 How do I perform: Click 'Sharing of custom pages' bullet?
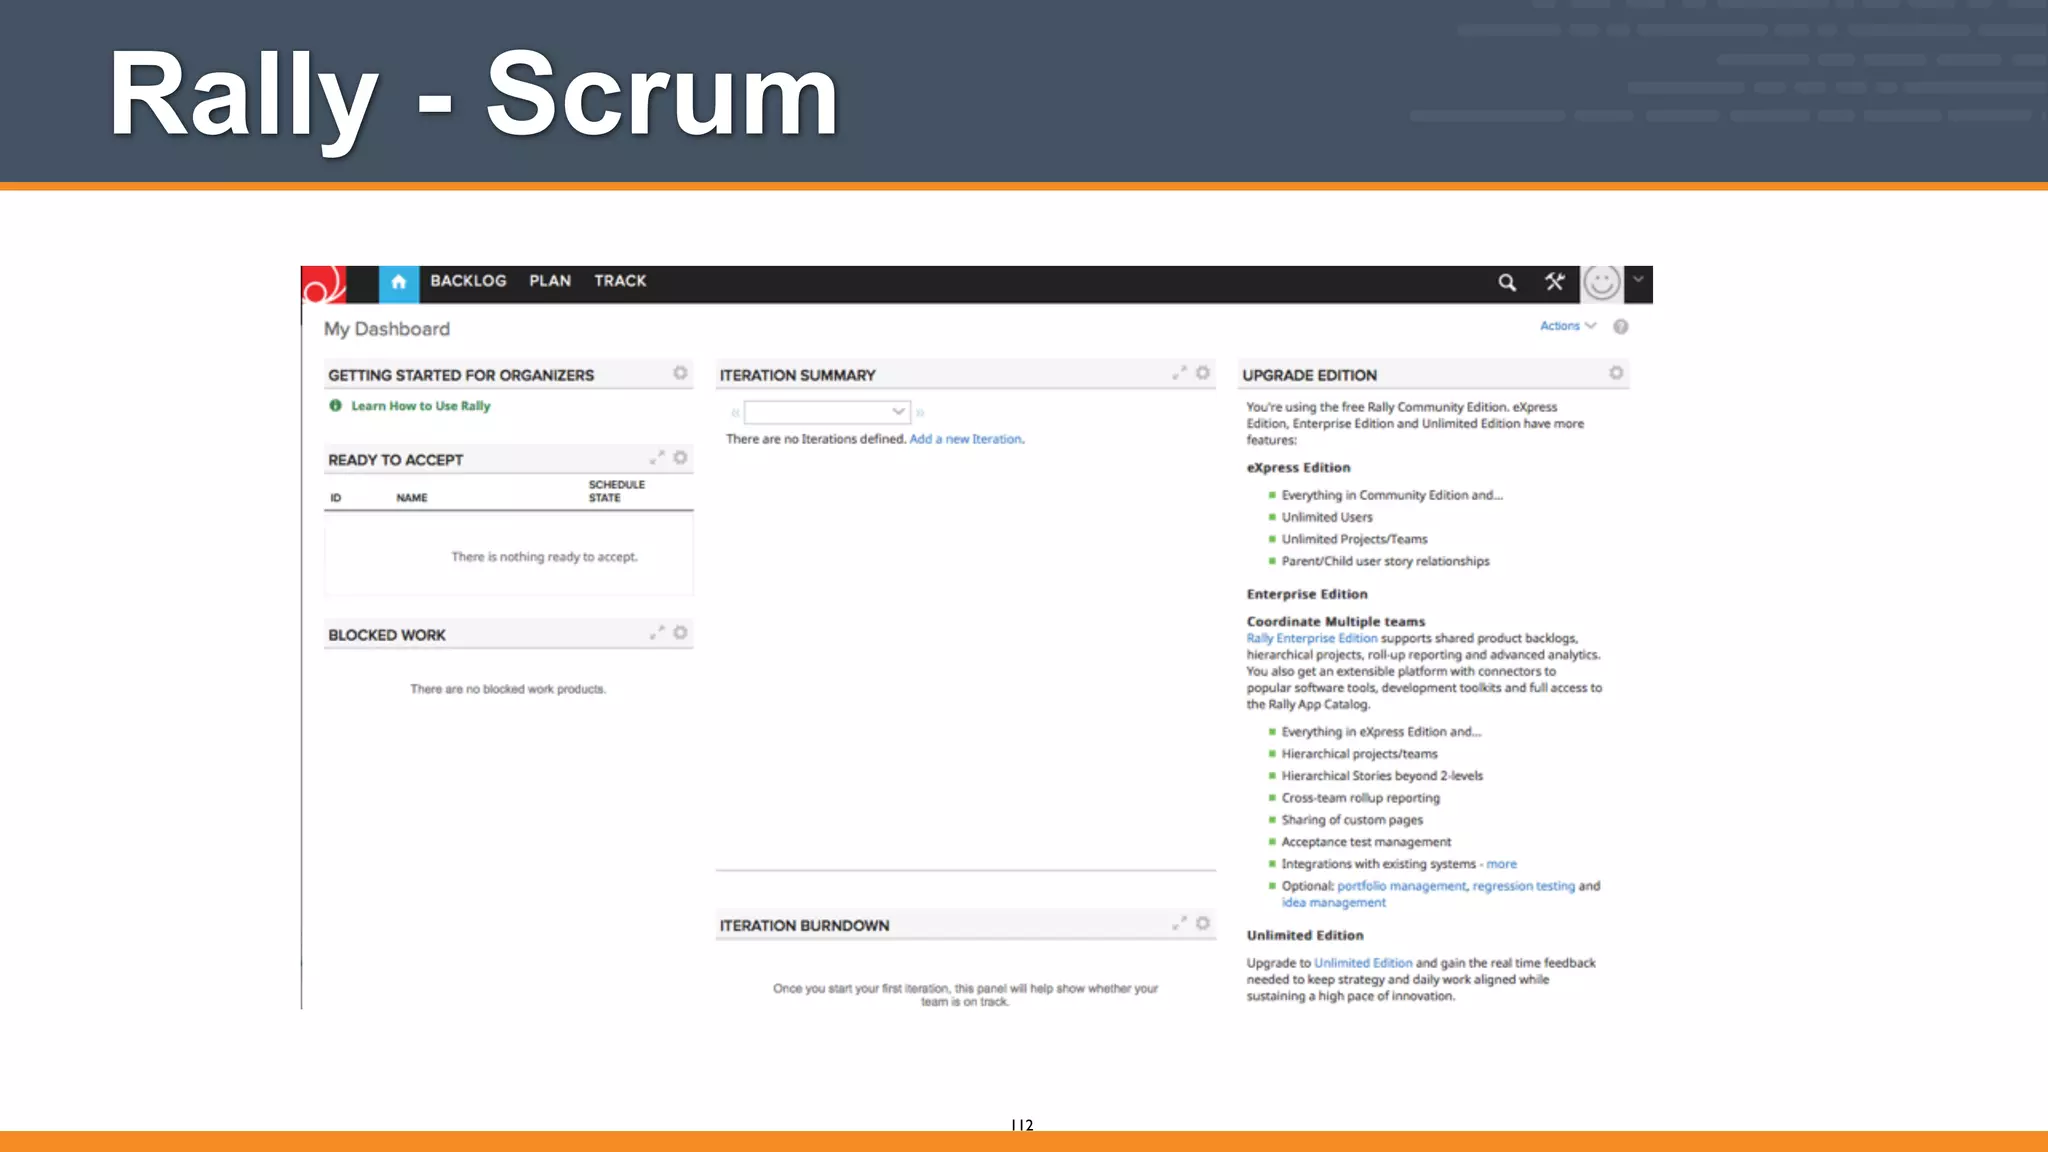[x=1352, y=820]
